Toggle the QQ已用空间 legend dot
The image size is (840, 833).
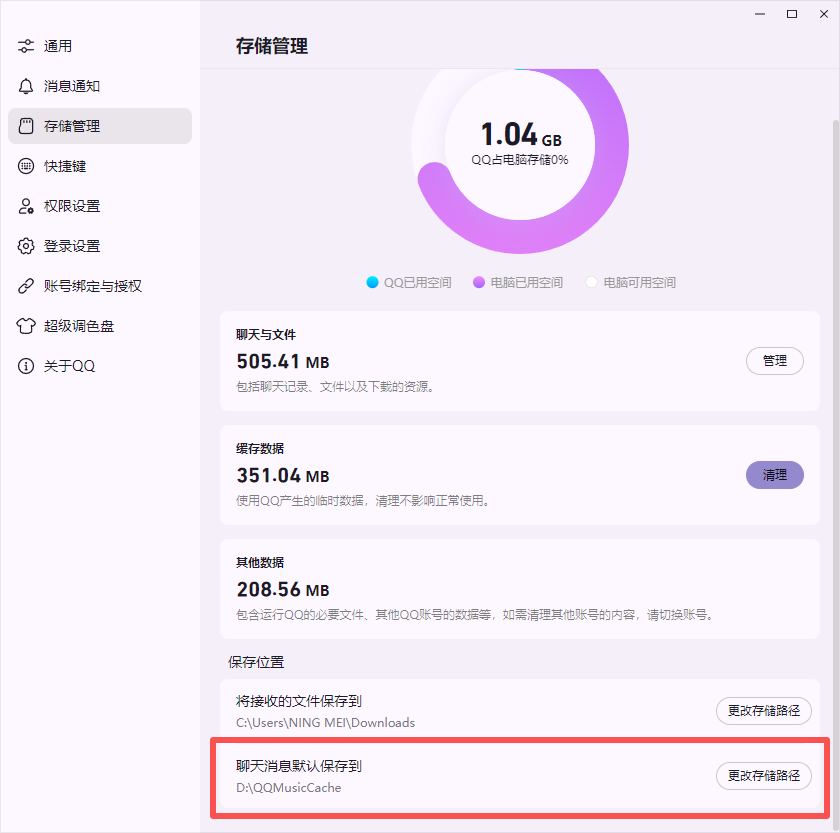[370, 282]
